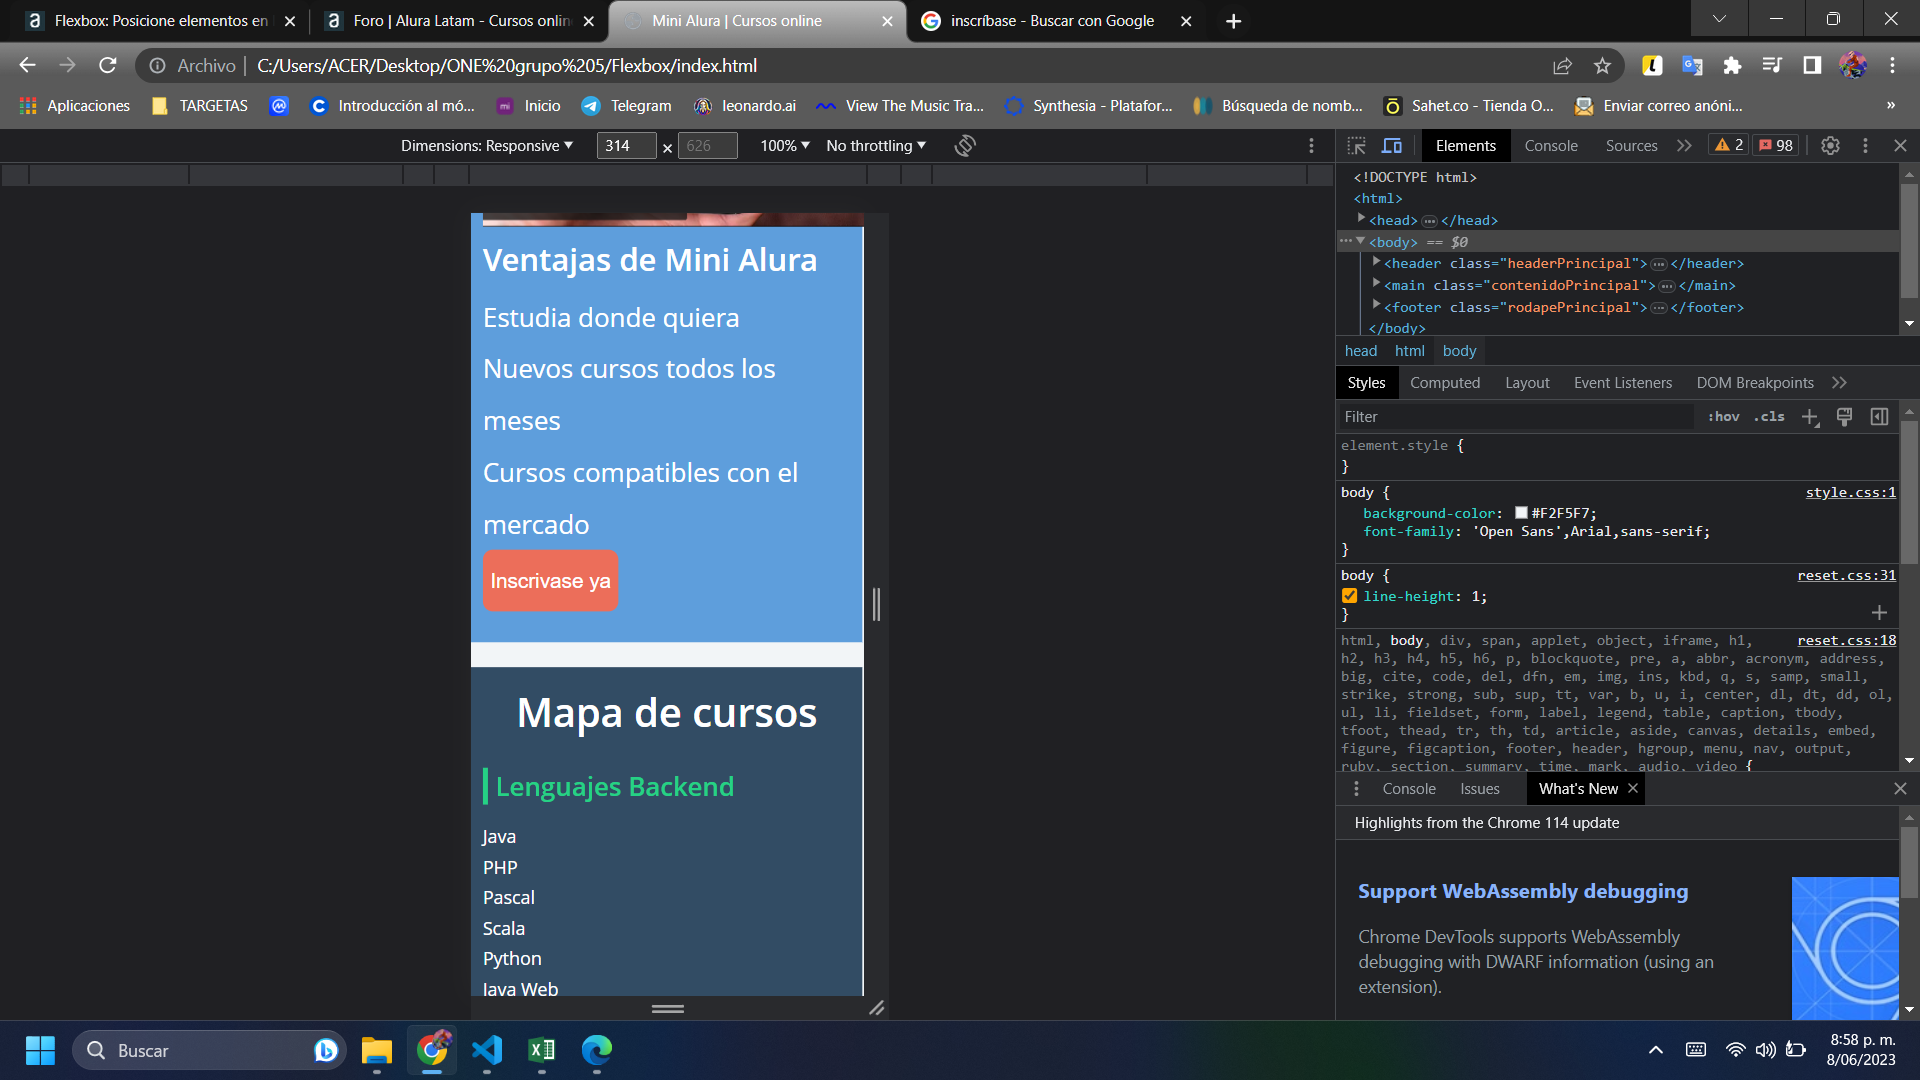Open the reset.css:18 source link

coord(1846,640)
